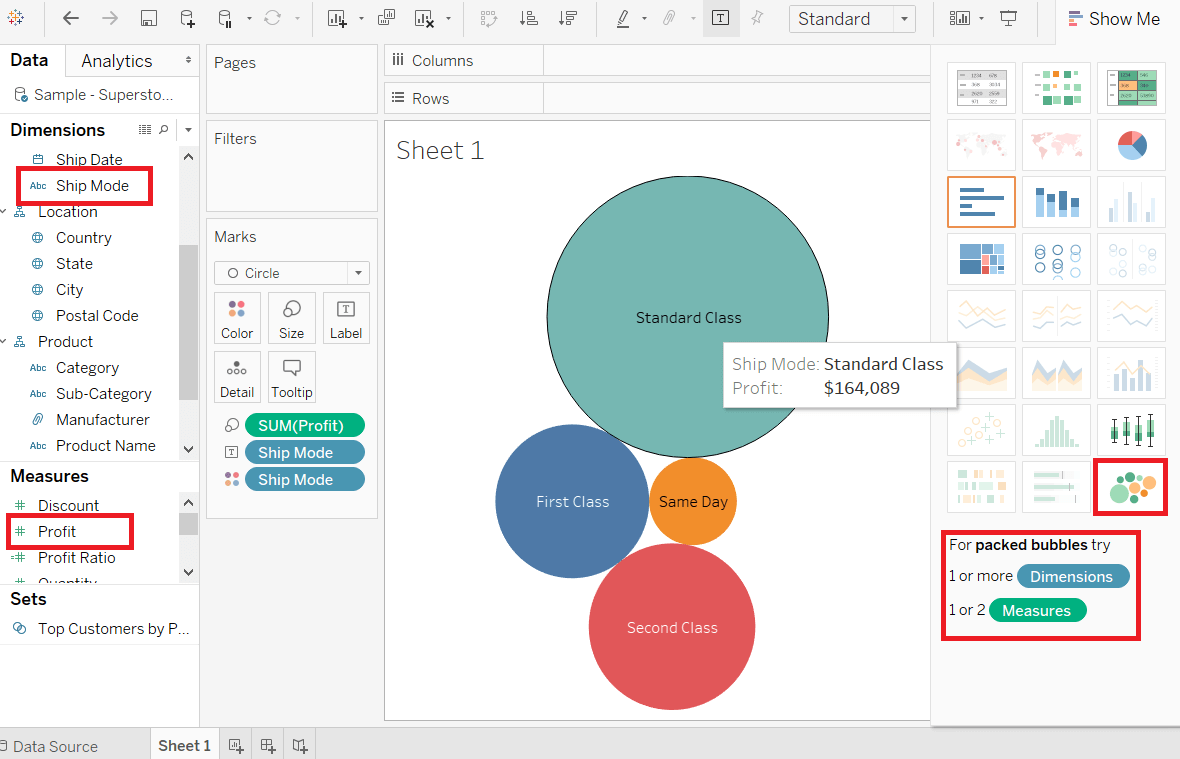The height and width of the screenshot is (759, 1180).
Task: Click the Show/Hide Cards icon
Action: coord(960,18)
